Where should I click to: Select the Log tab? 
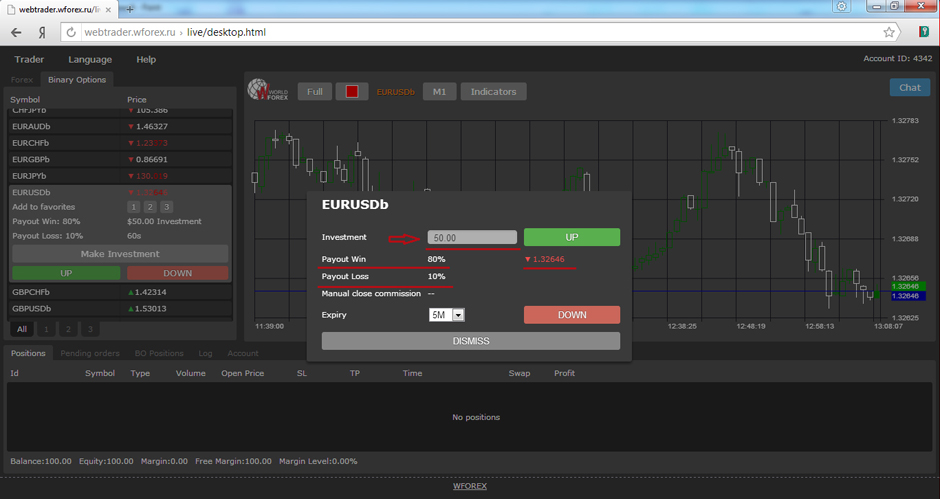(x=206, y=353)
